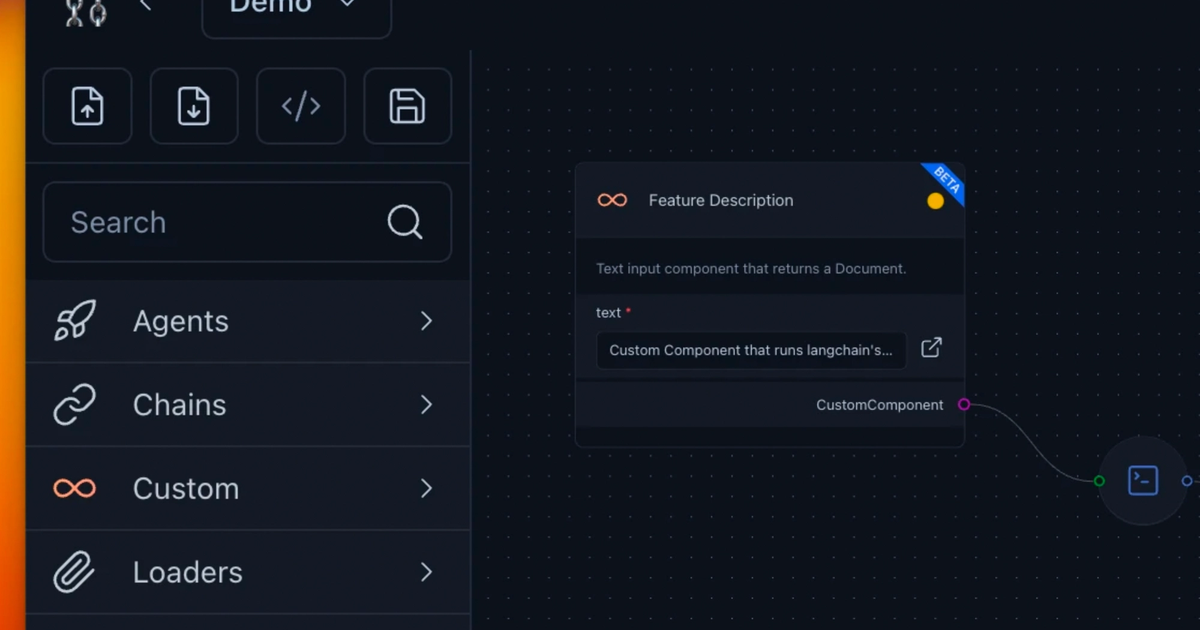1200x630 pixels.
Task: Expand the Custom category chevron
Action: (x=427, y=488)
